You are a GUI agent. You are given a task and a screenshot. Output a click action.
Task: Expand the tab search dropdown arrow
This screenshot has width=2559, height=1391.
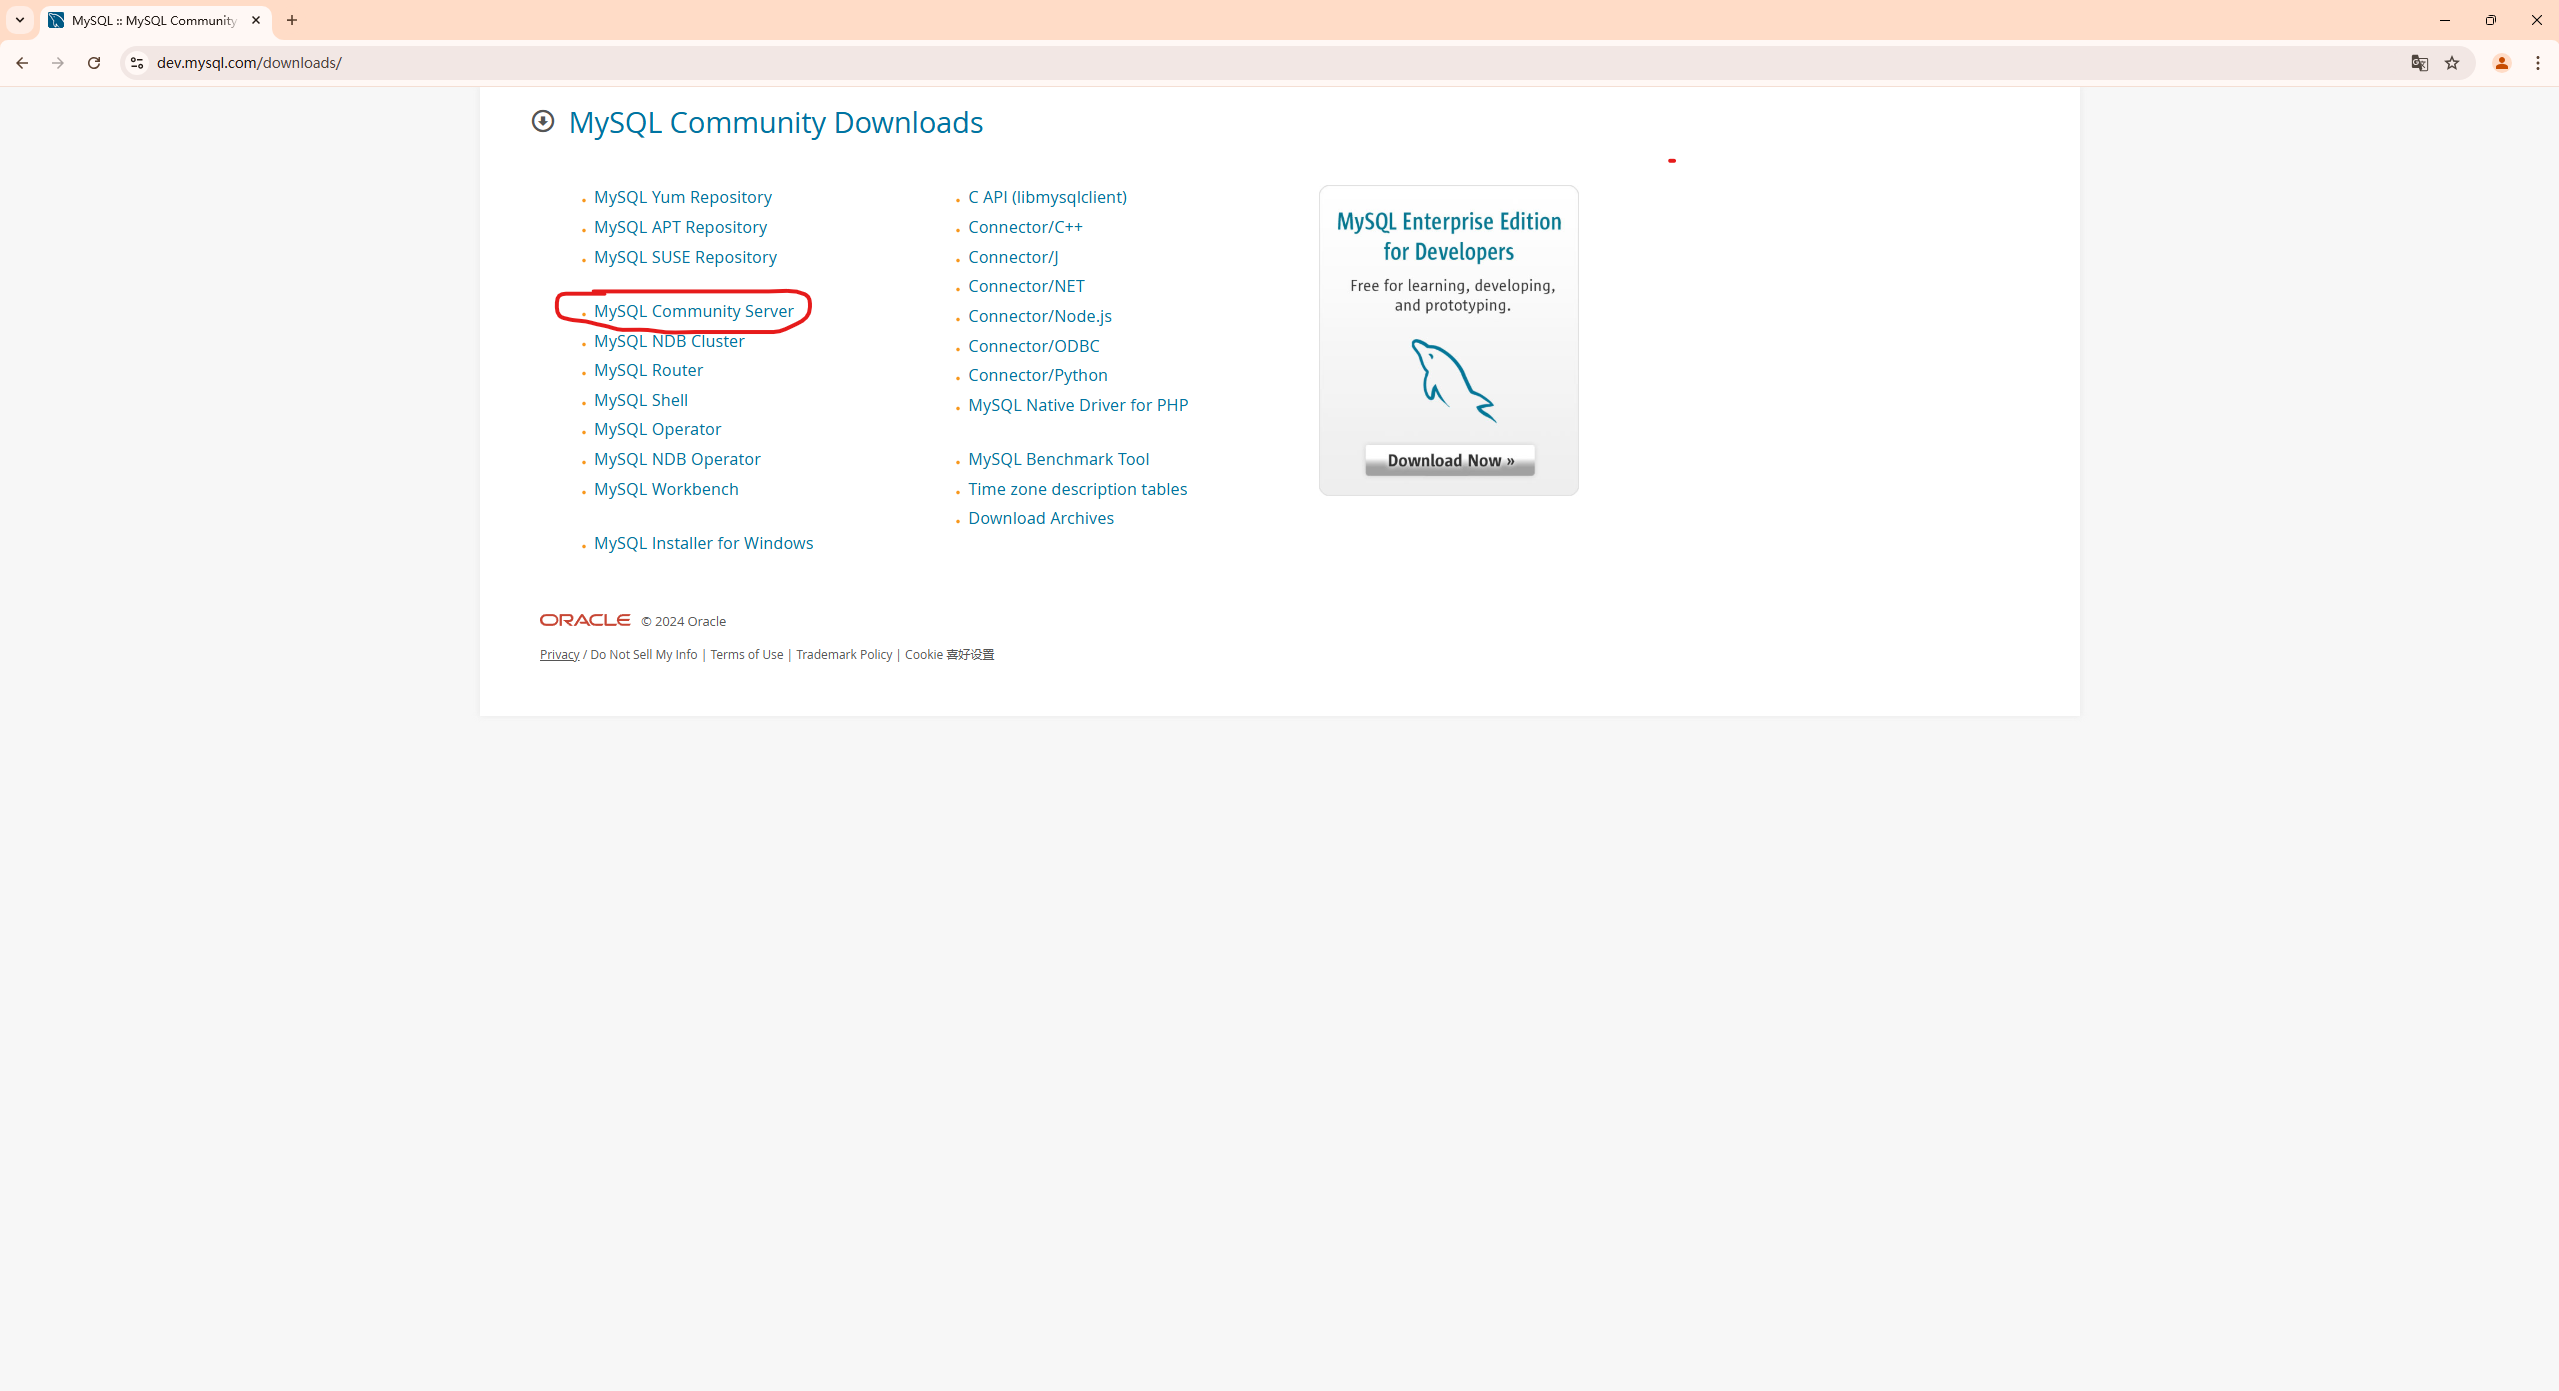(20, 20)
